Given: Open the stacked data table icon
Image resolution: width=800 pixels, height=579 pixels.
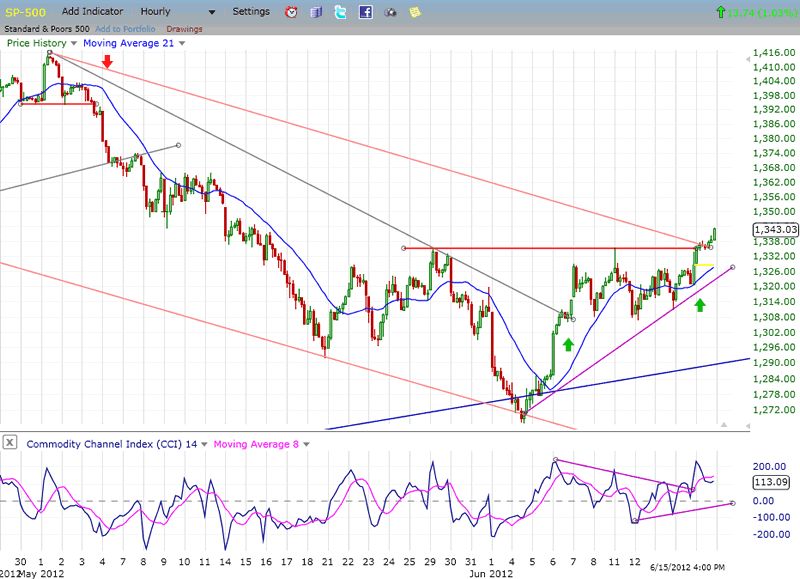Looking at the screenshot, I should (316, 12).
